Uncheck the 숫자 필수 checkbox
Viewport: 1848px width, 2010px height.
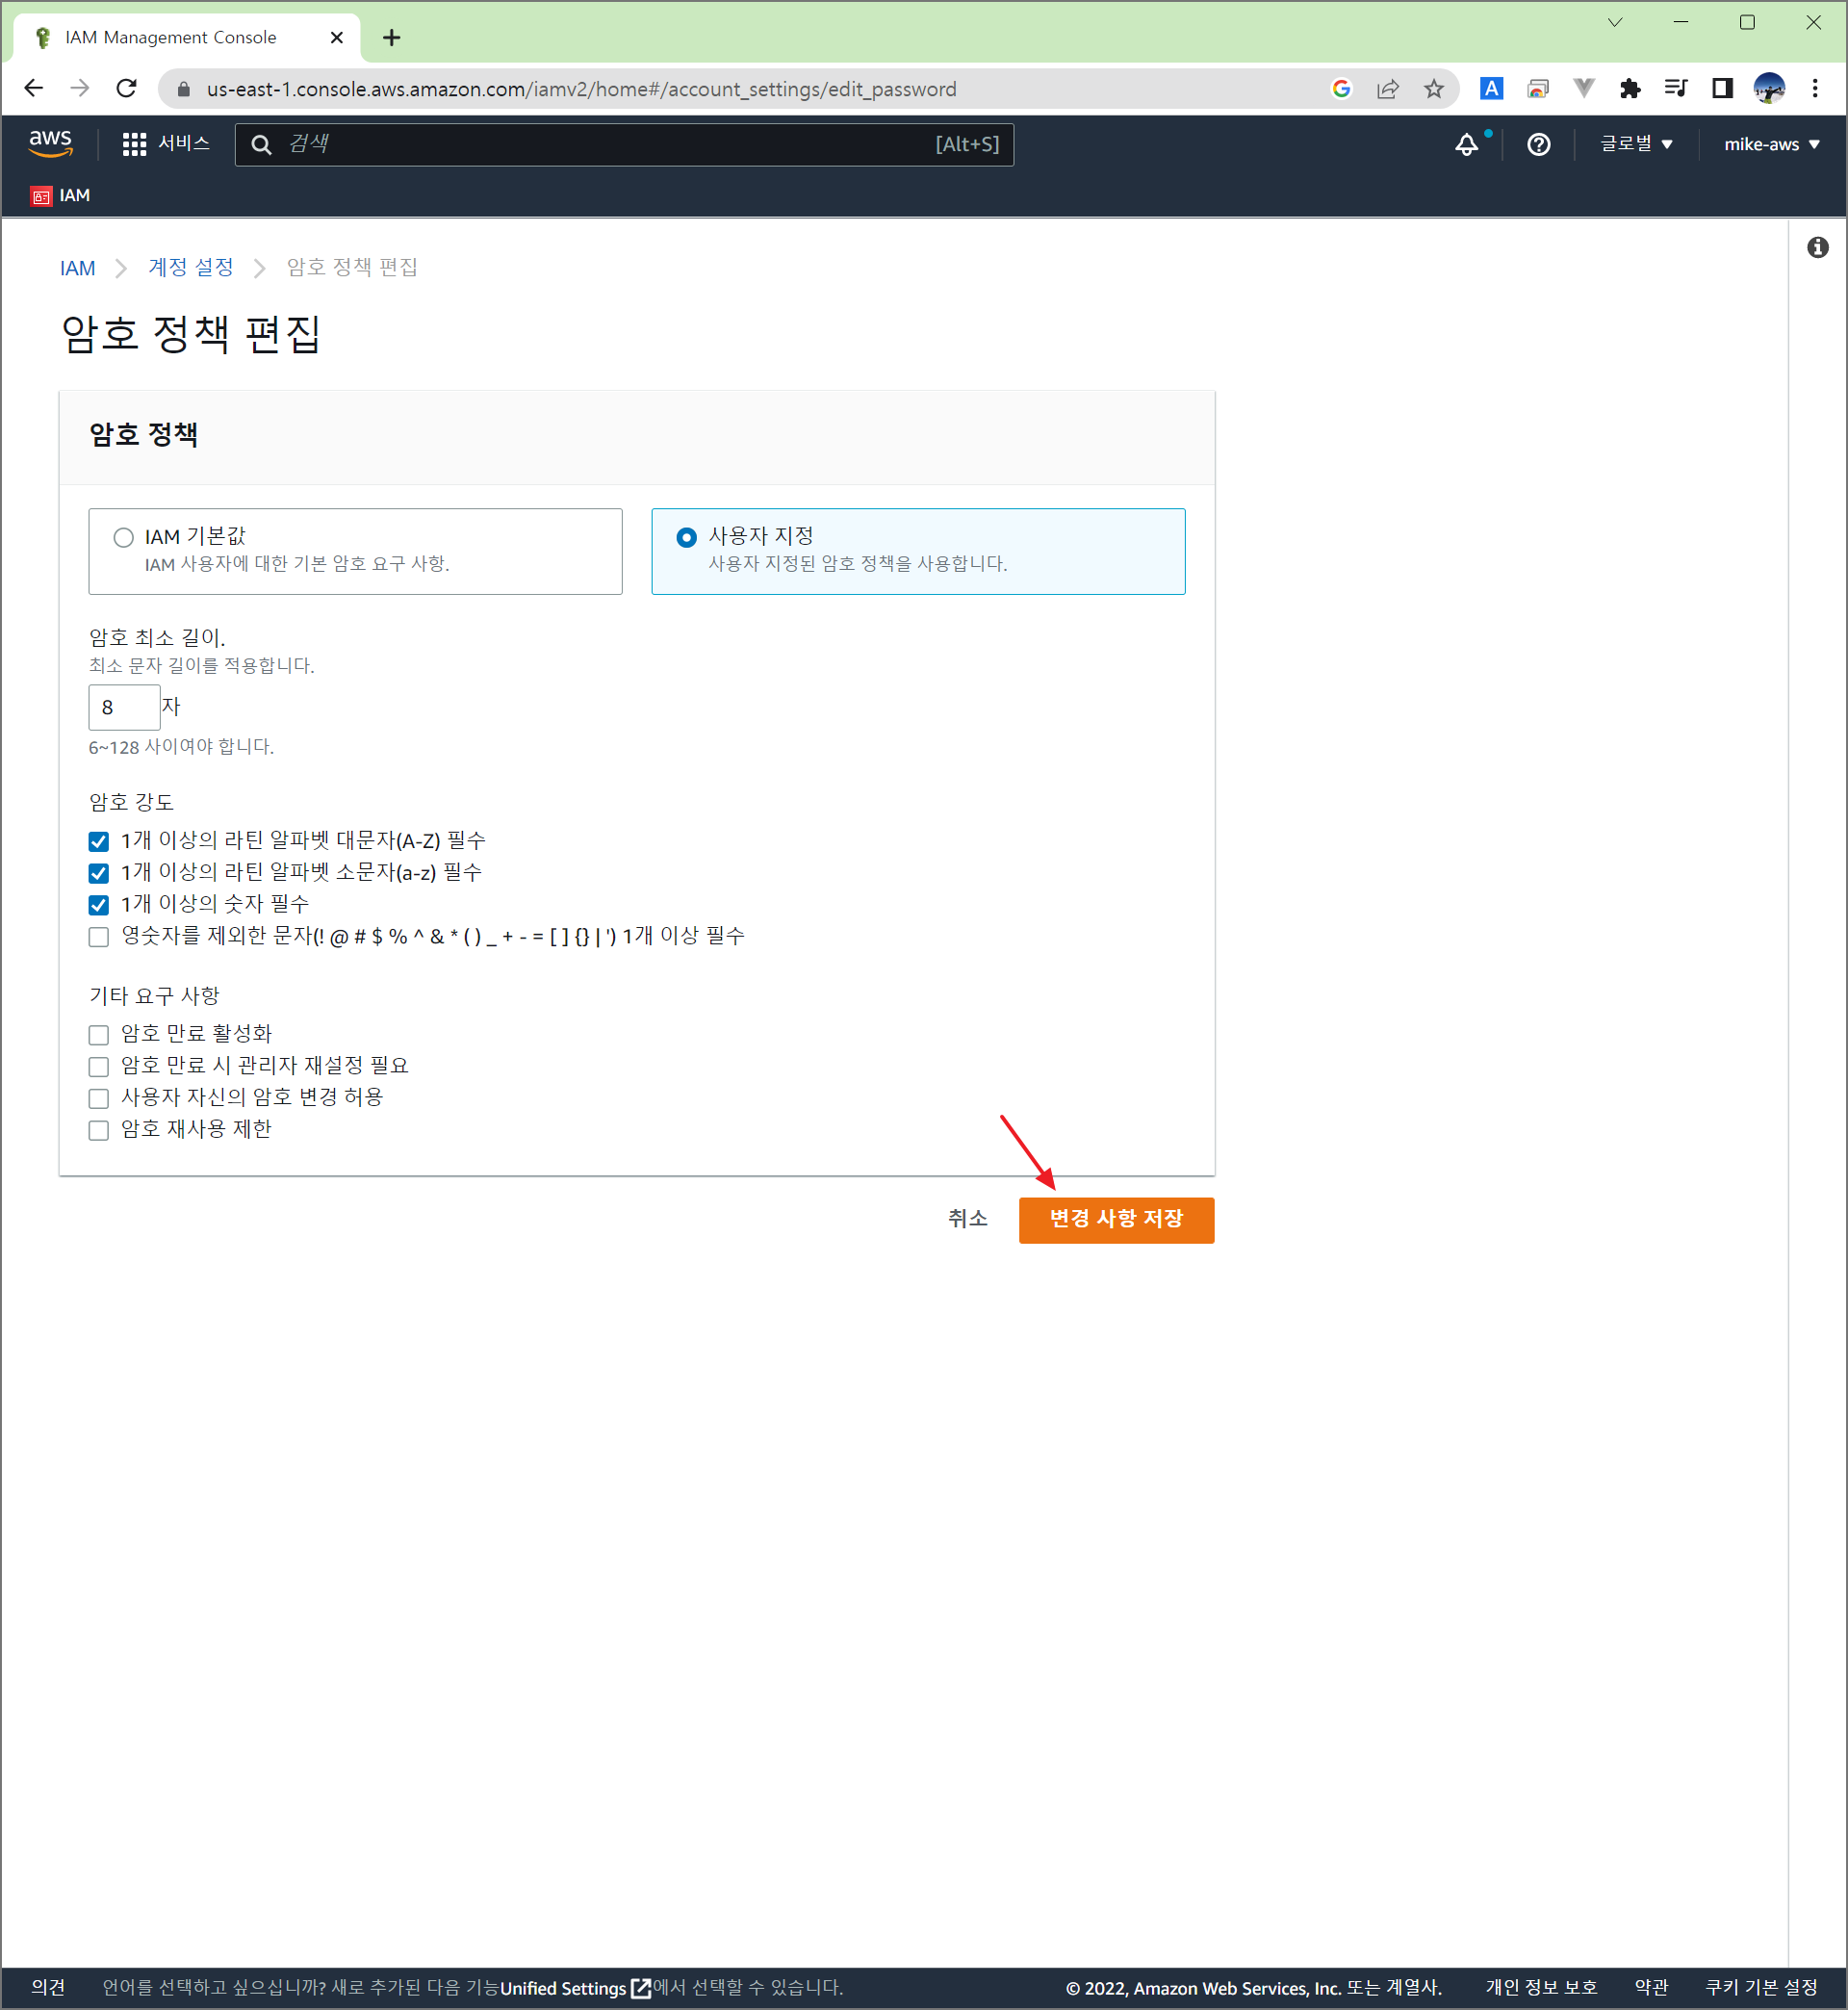point(98,906)
